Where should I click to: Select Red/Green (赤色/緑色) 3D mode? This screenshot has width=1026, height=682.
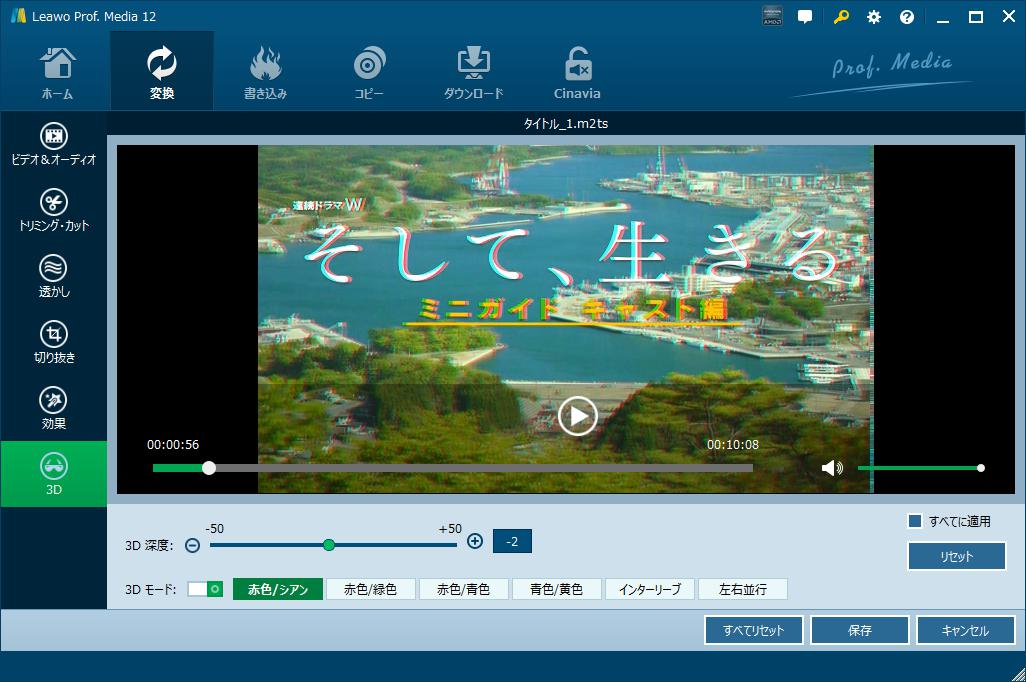[x=370, y=589]
